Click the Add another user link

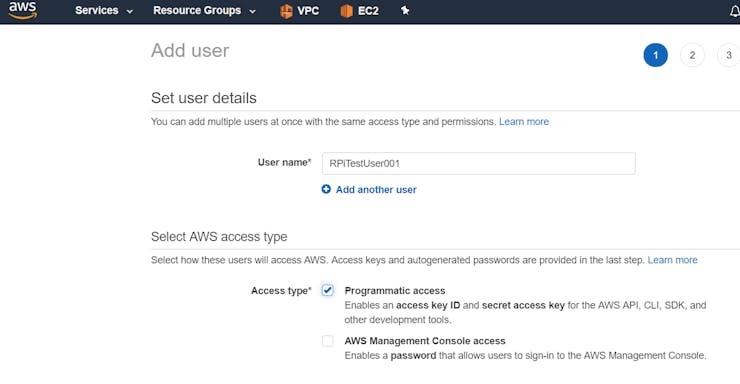tap(376, 190)
